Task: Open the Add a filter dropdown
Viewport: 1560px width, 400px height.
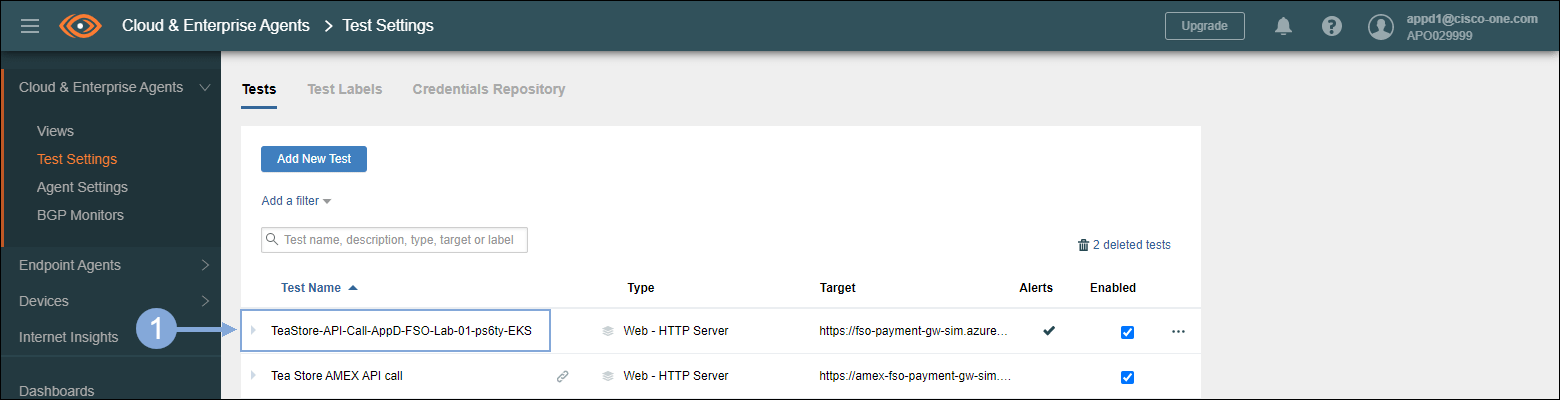Action: point(296,201)
